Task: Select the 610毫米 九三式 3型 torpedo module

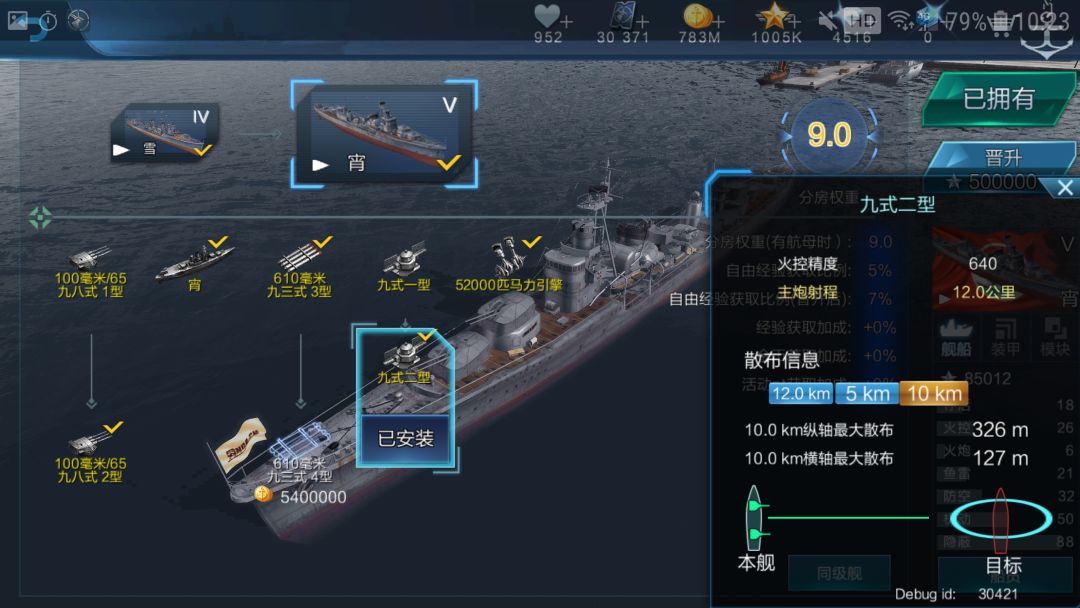Action: coord(300,269)
